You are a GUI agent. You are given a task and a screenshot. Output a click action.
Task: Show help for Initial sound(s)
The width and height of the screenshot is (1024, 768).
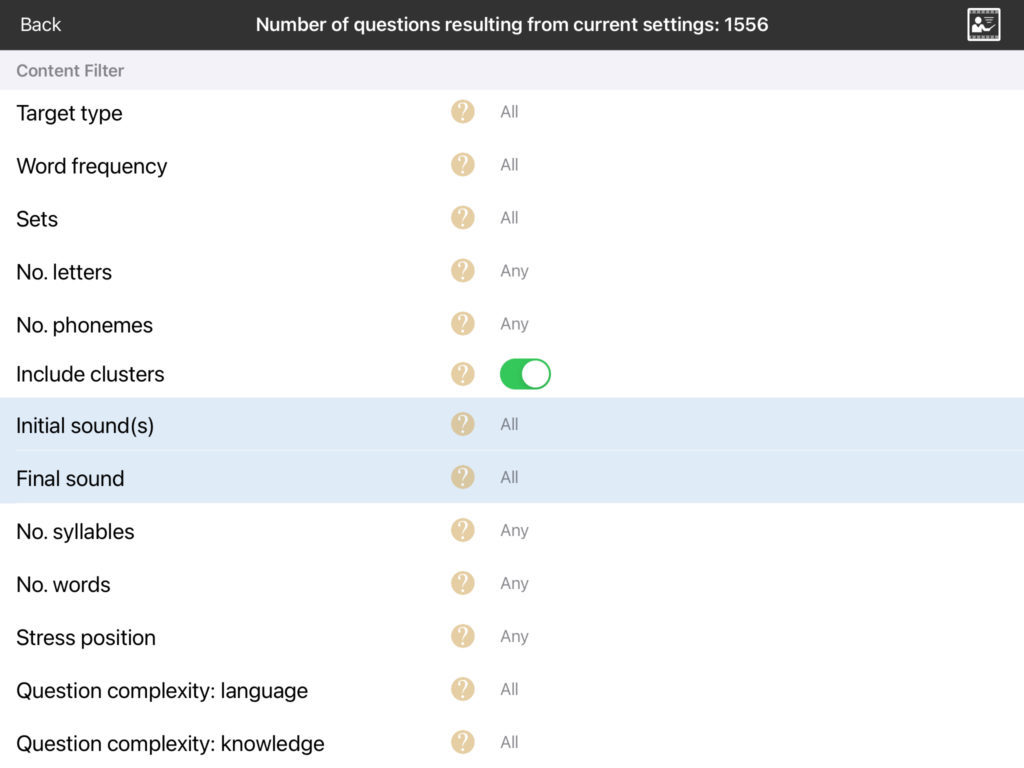click(x=462, y=425)
